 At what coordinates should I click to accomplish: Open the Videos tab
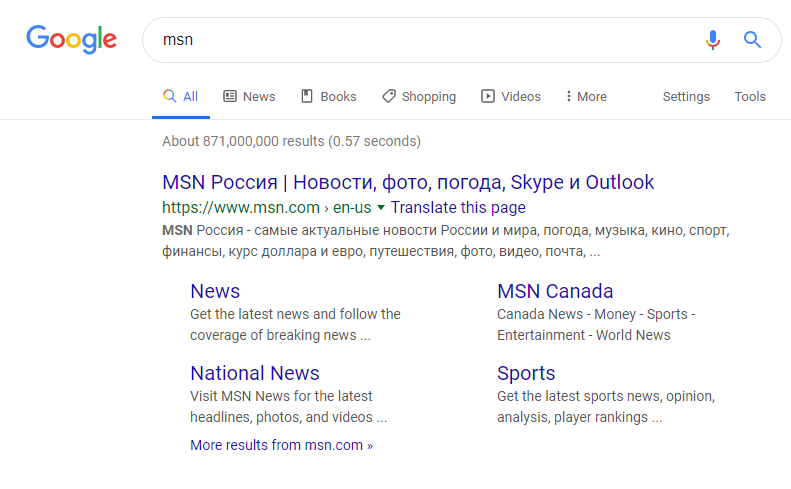click(x=511, y=96)
